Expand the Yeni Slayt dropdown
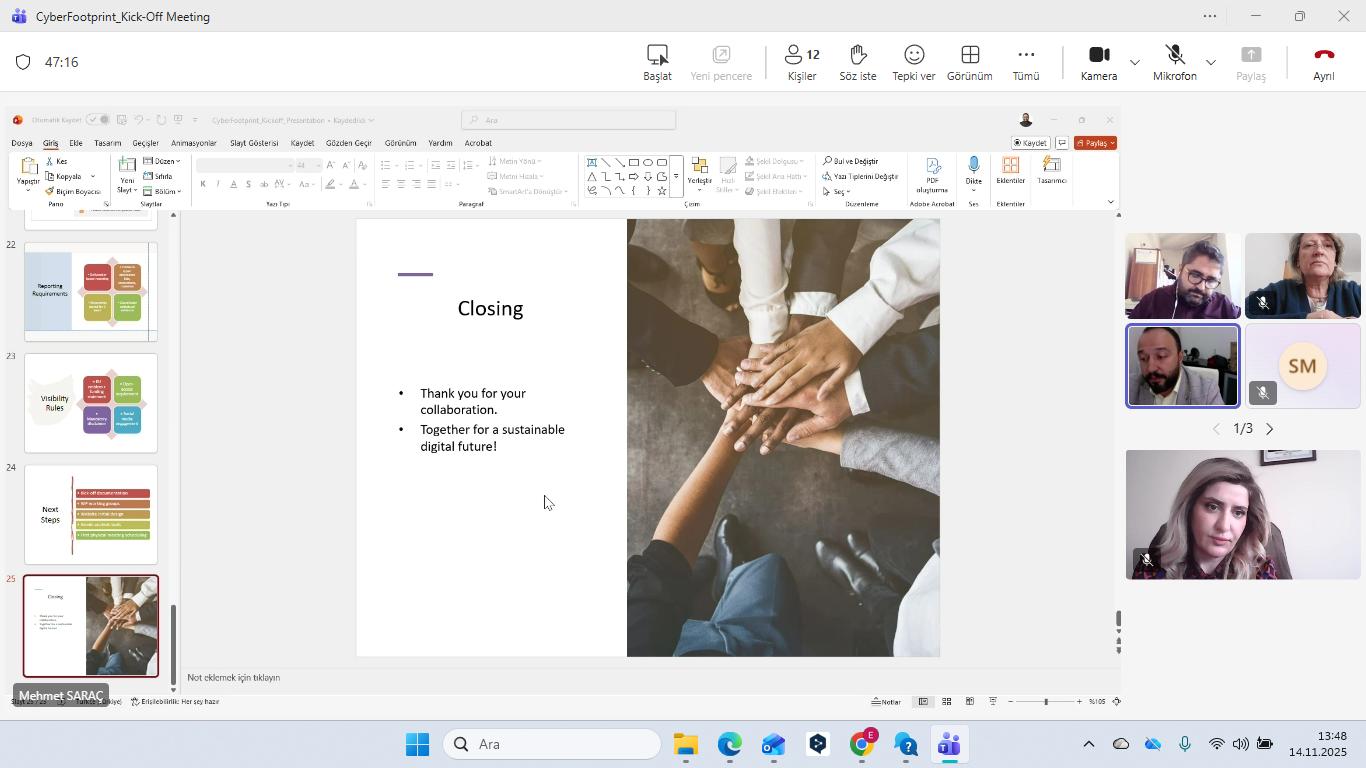This screenshot has height=768, width=1366. (x=135, y=190)
